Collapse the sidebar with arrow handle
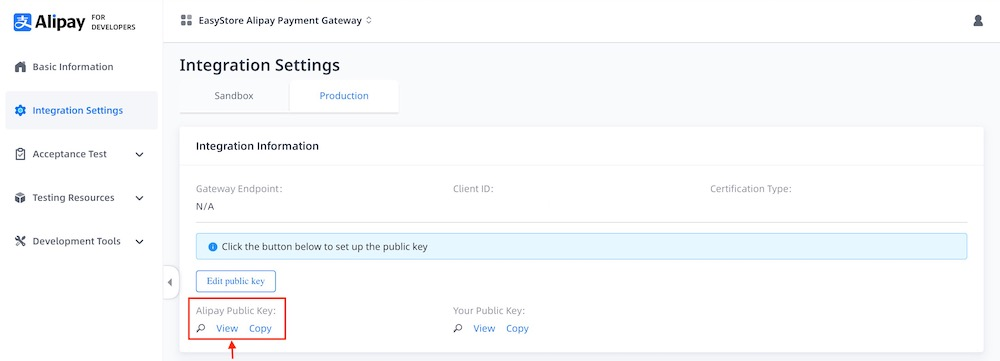 pos(170,282)
